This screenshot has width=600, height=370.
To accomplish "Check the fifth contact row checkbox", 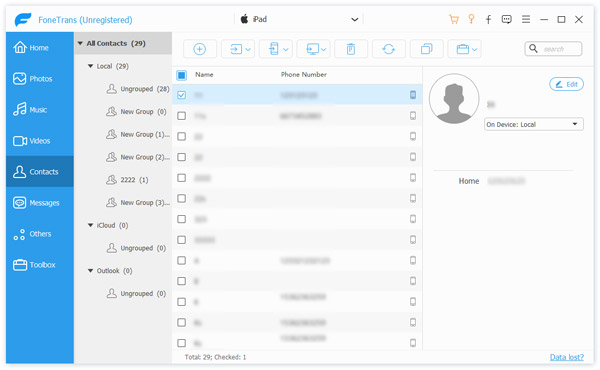I will point(182,178).
